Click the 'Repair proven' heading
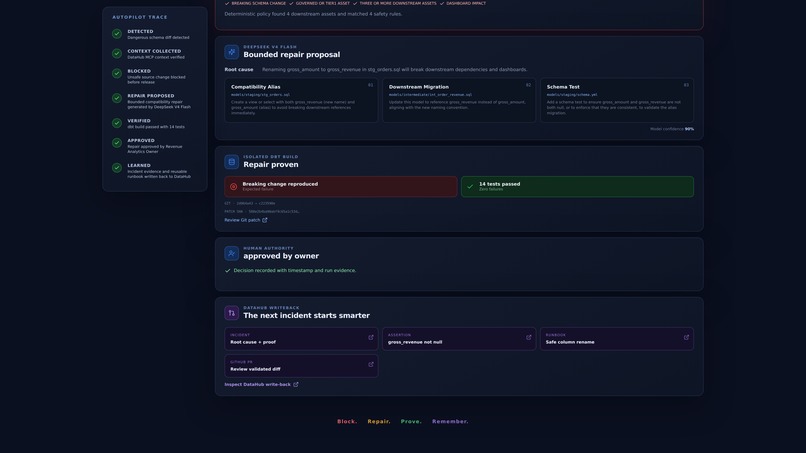 coord(271,165)
